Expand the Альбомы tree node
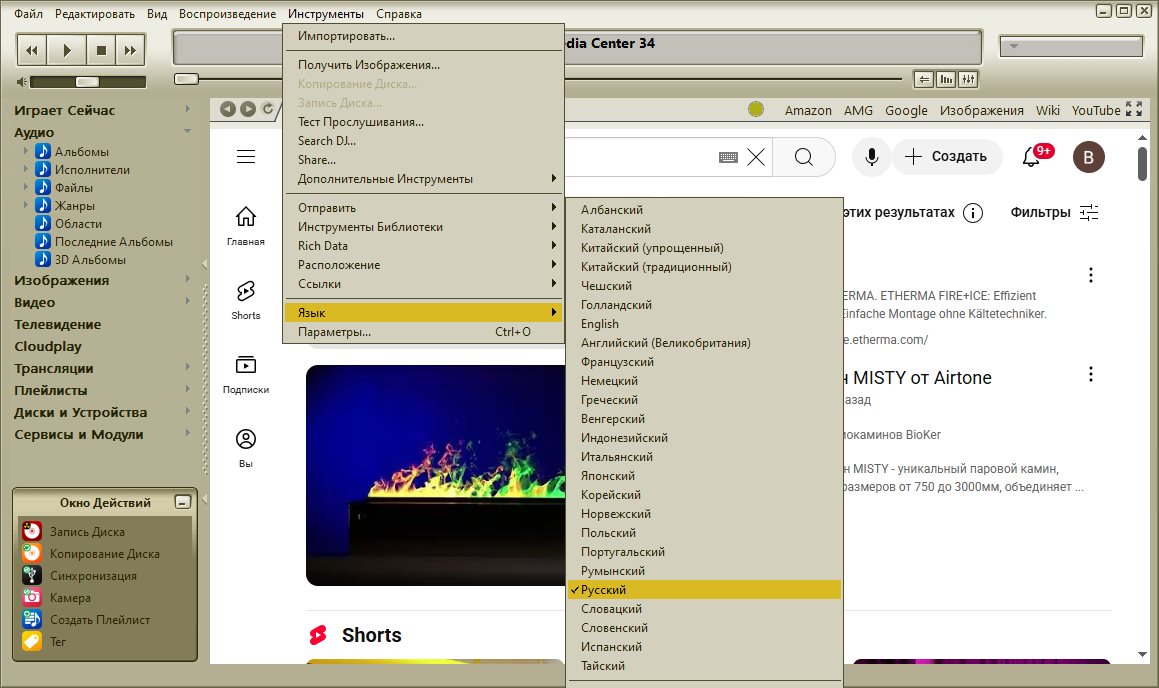Image resolution: width=1159 pixels, height=688 pixels. coord(26,151)
